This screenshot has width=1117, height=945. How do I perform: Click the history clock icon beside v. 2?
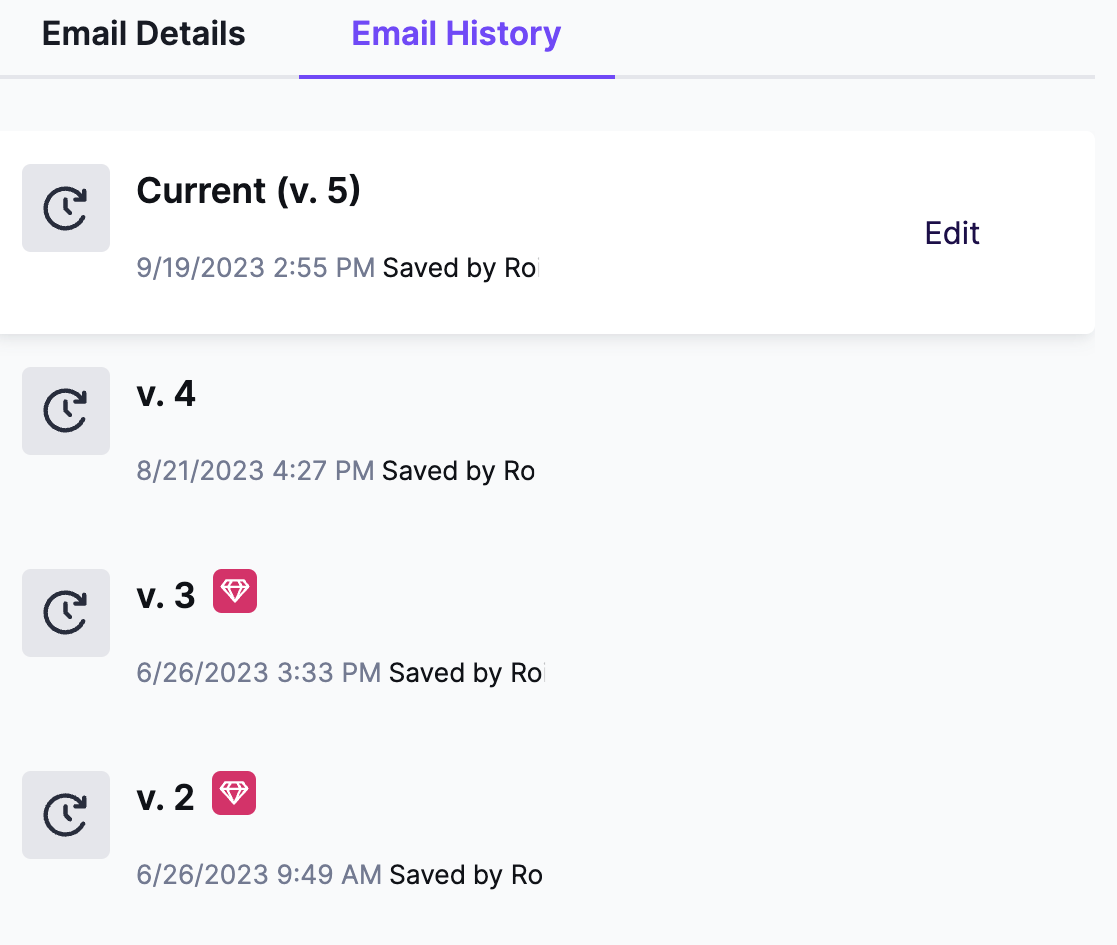tap(66, 815)
